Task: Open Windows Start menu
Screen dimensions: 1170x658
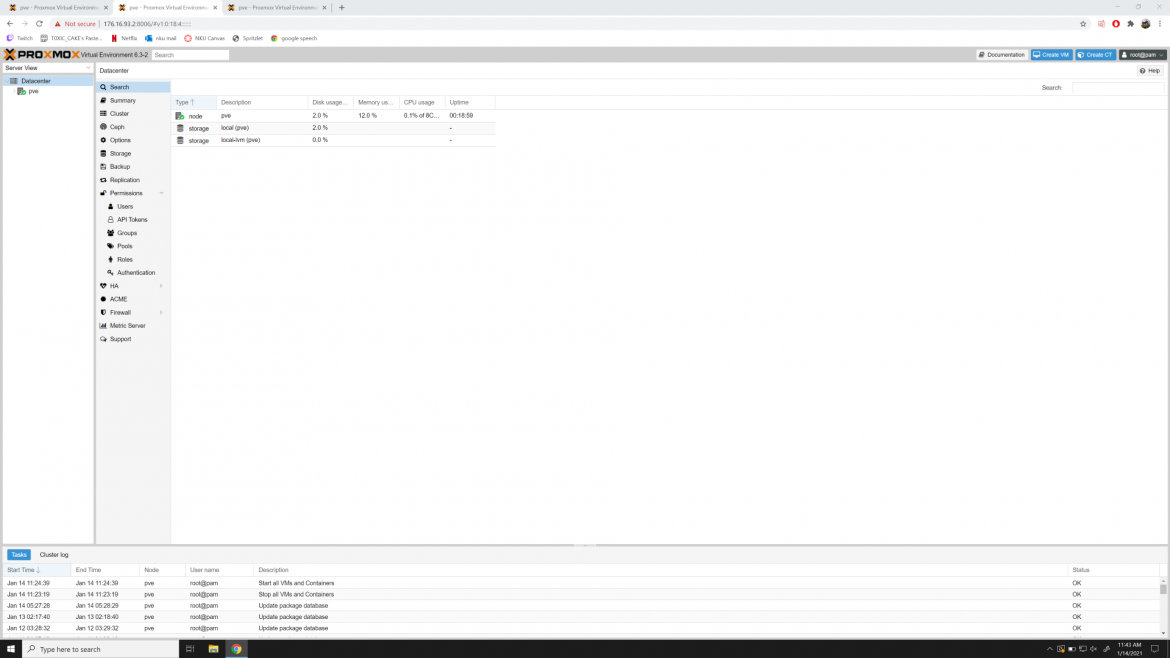Action: 10,649
